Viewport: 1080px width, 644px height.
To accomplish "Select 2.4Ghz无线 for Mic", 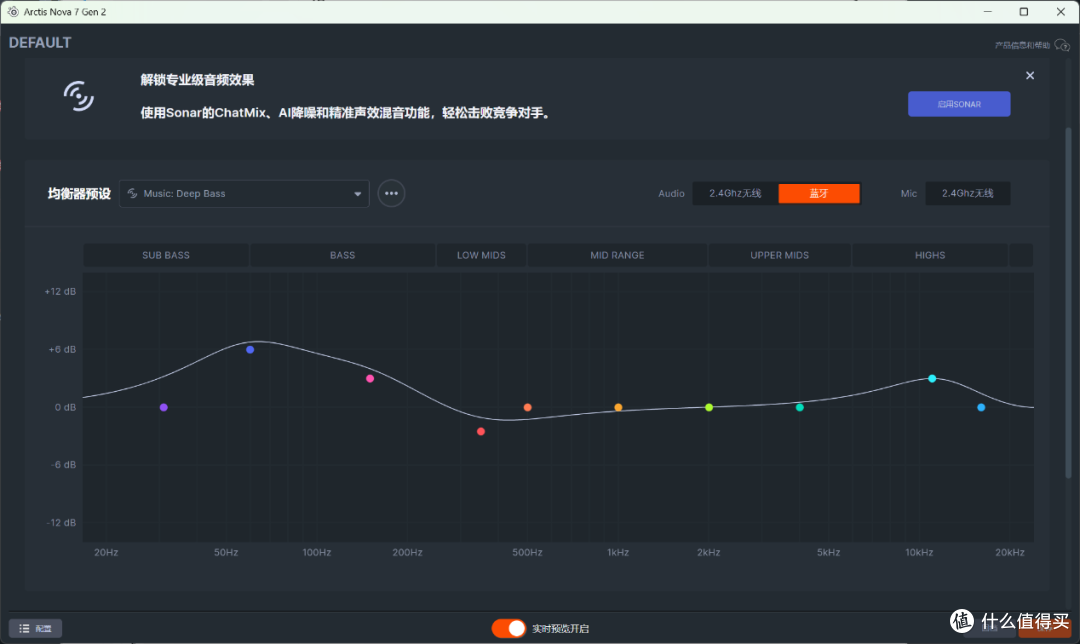I will (968, 194).
